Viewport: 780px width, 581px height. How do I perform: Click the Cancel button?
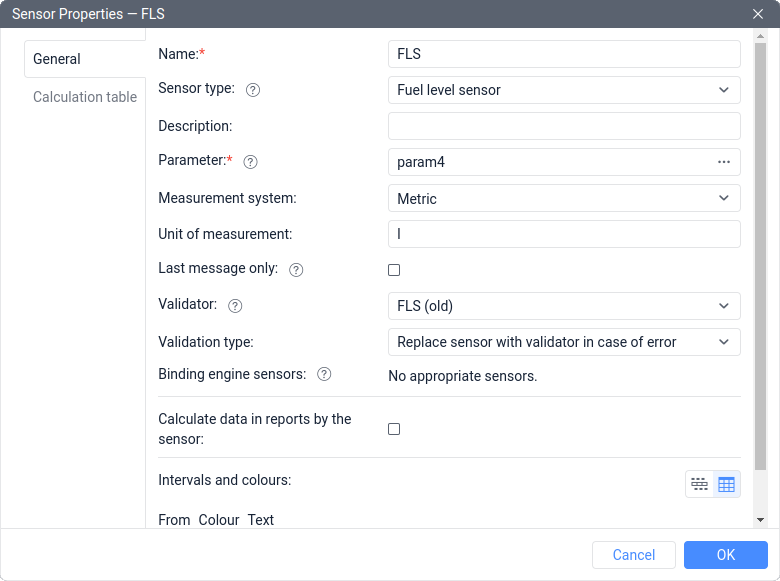coord(634,555)
